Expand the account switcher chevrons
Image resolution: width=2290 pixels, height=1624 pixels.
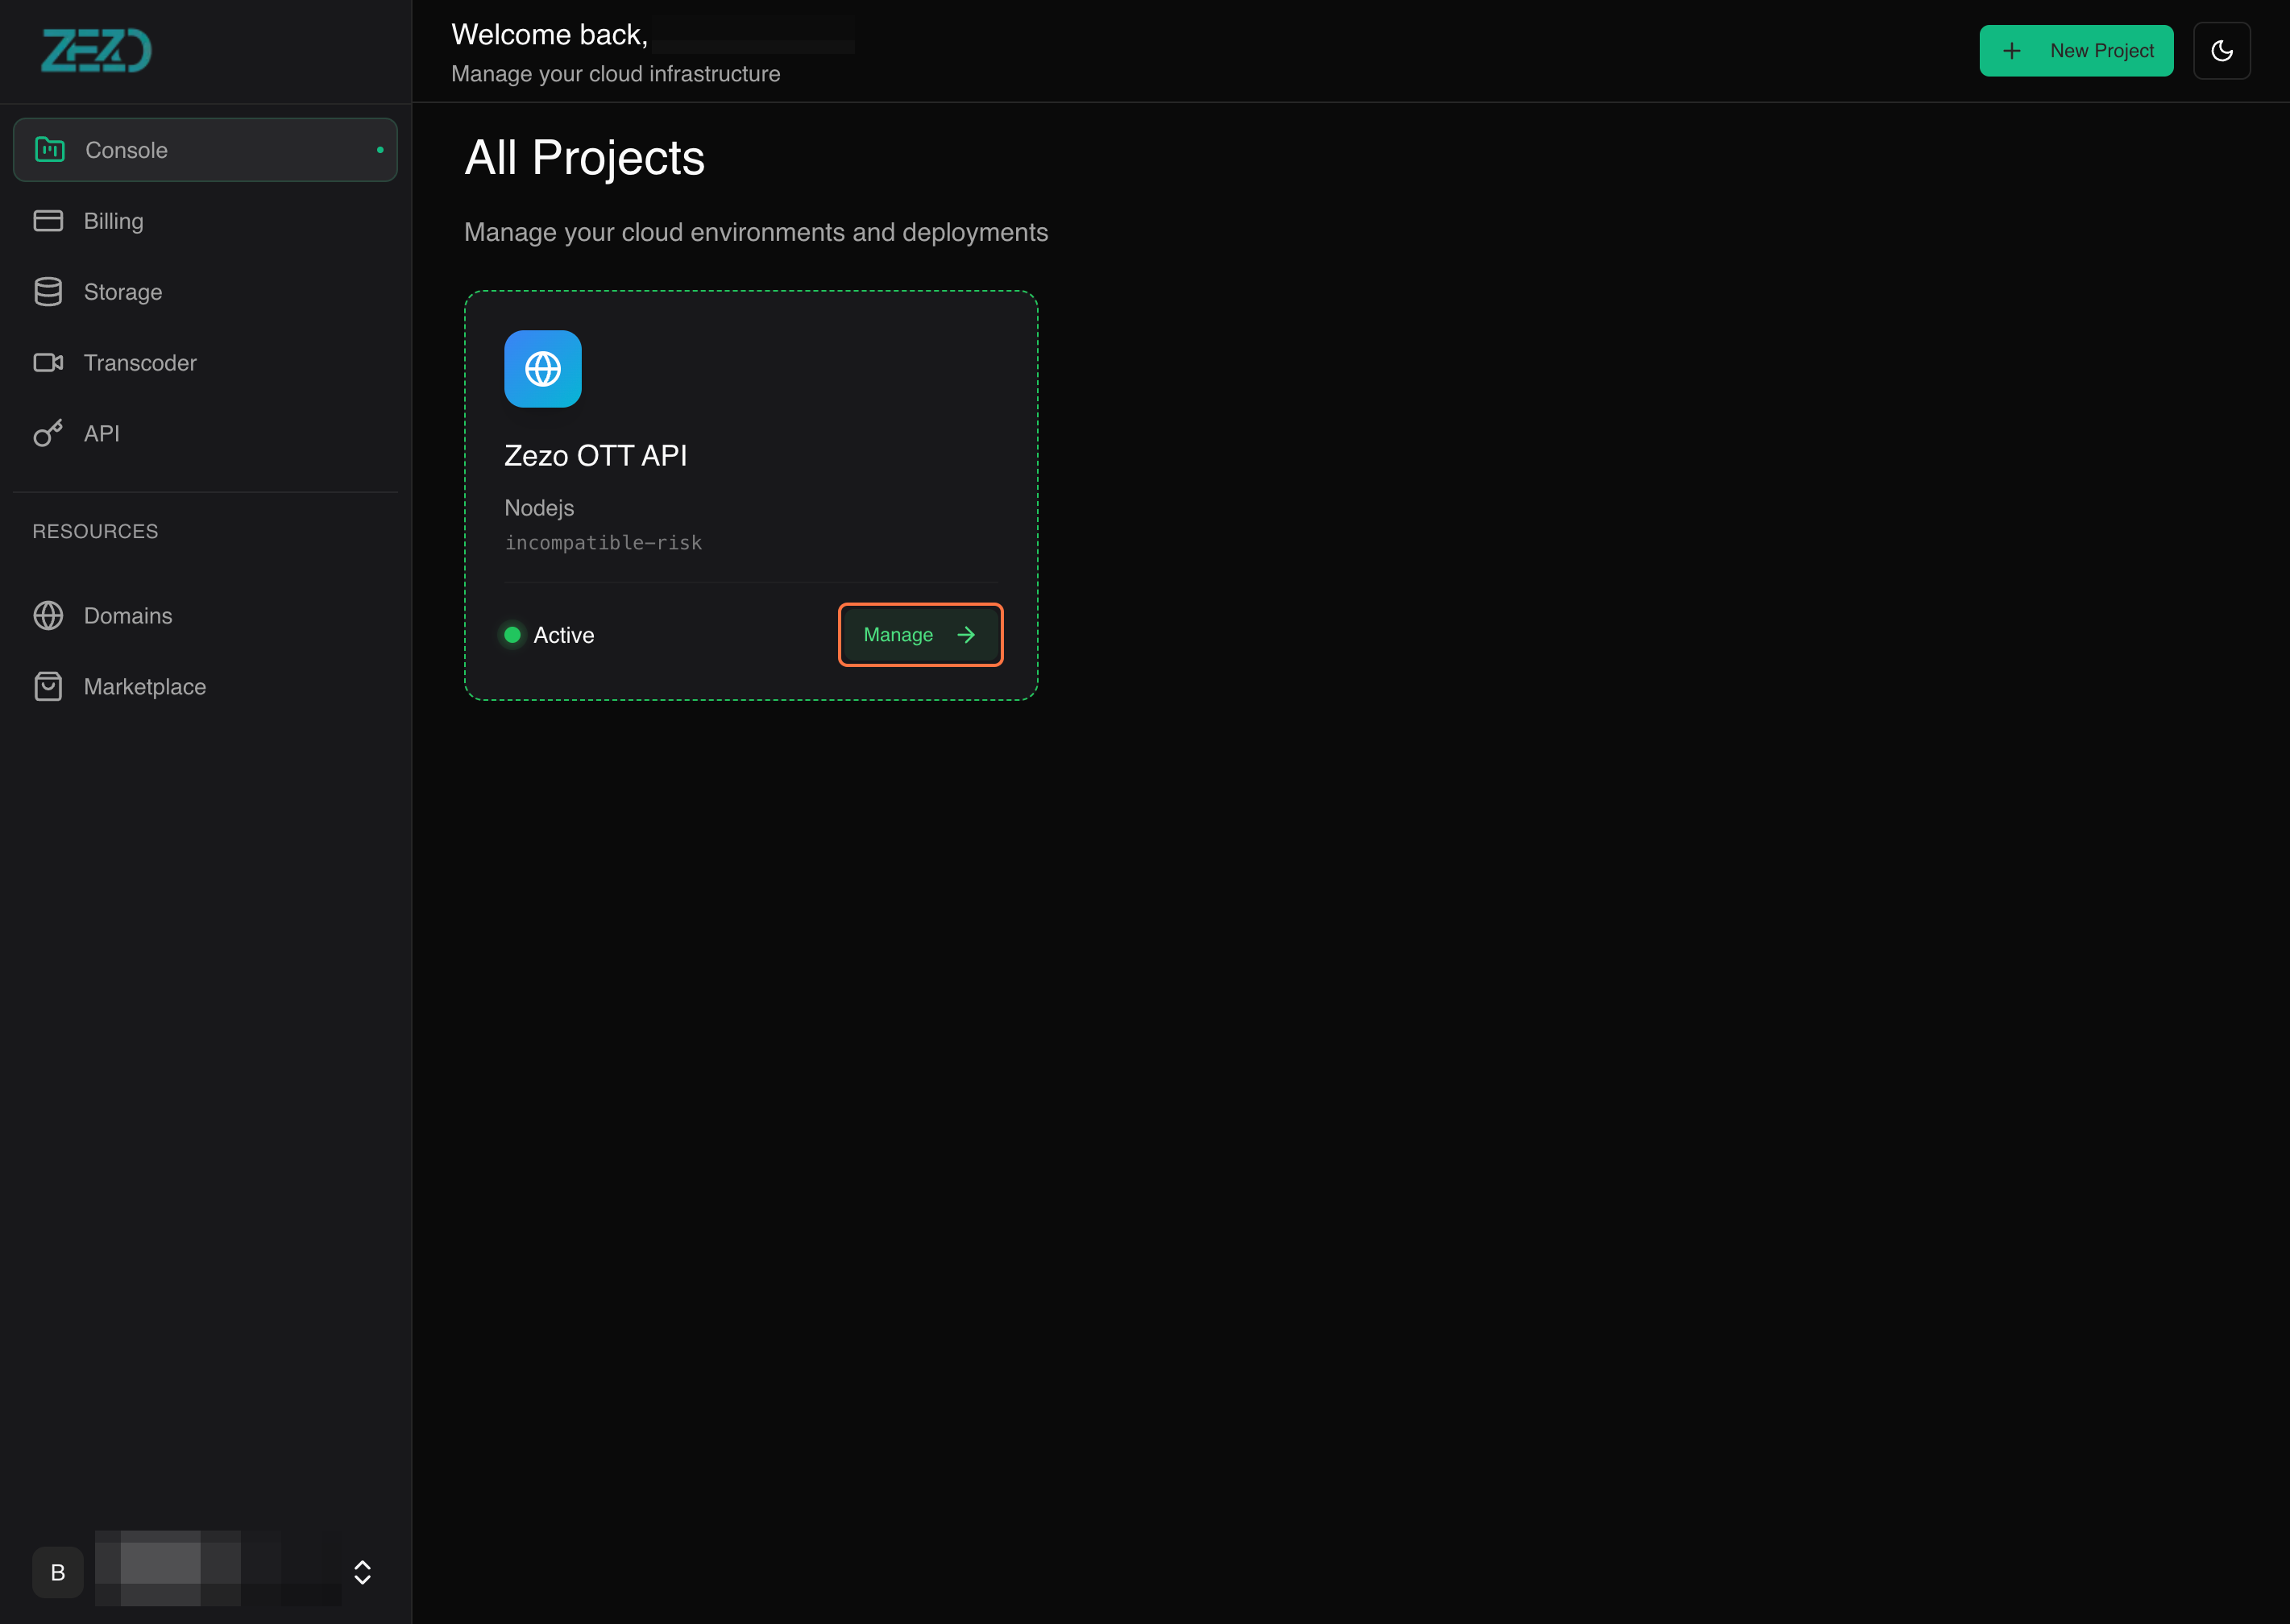point(362,1572)
